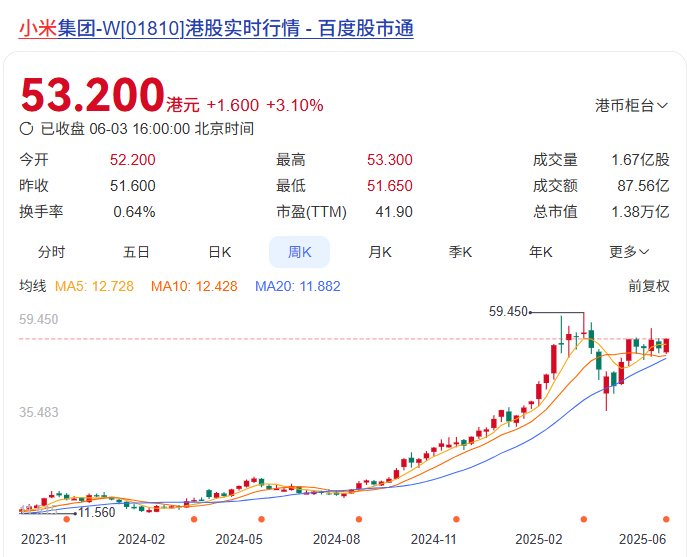Viewport: 687px width, 557px height.
Task: Switch to the 分时 chart tab
Action: point(52,252)
